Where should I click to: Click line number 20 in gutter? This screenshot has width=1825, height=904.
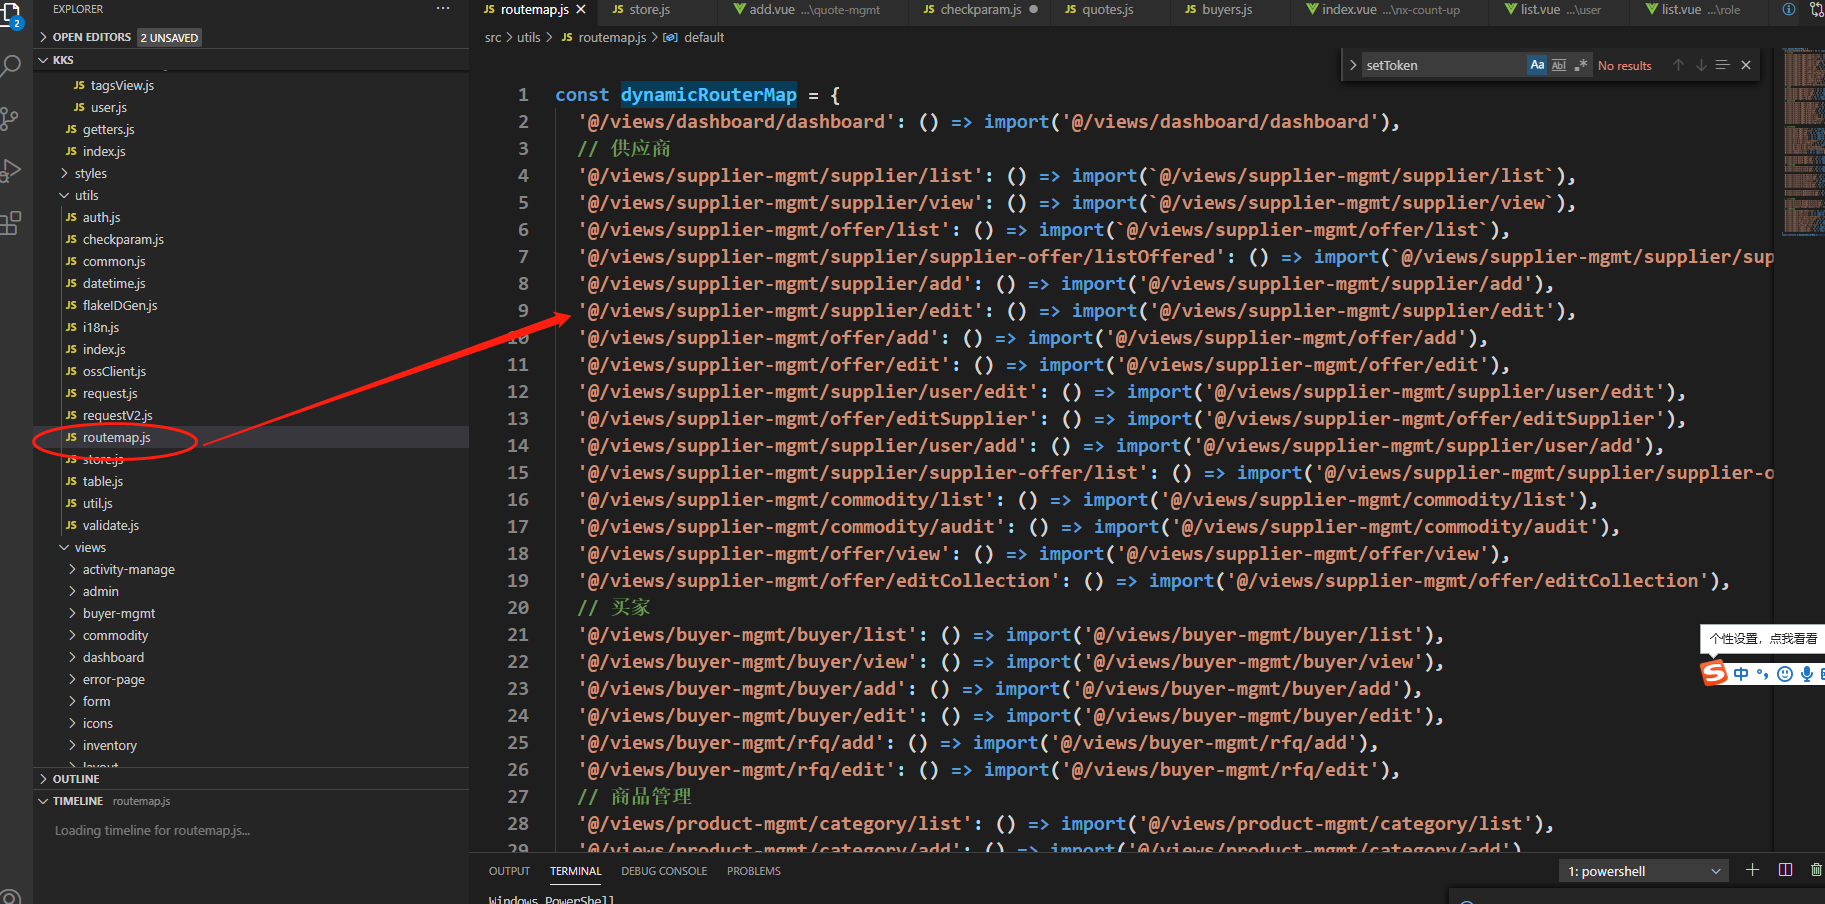point(518,607)
